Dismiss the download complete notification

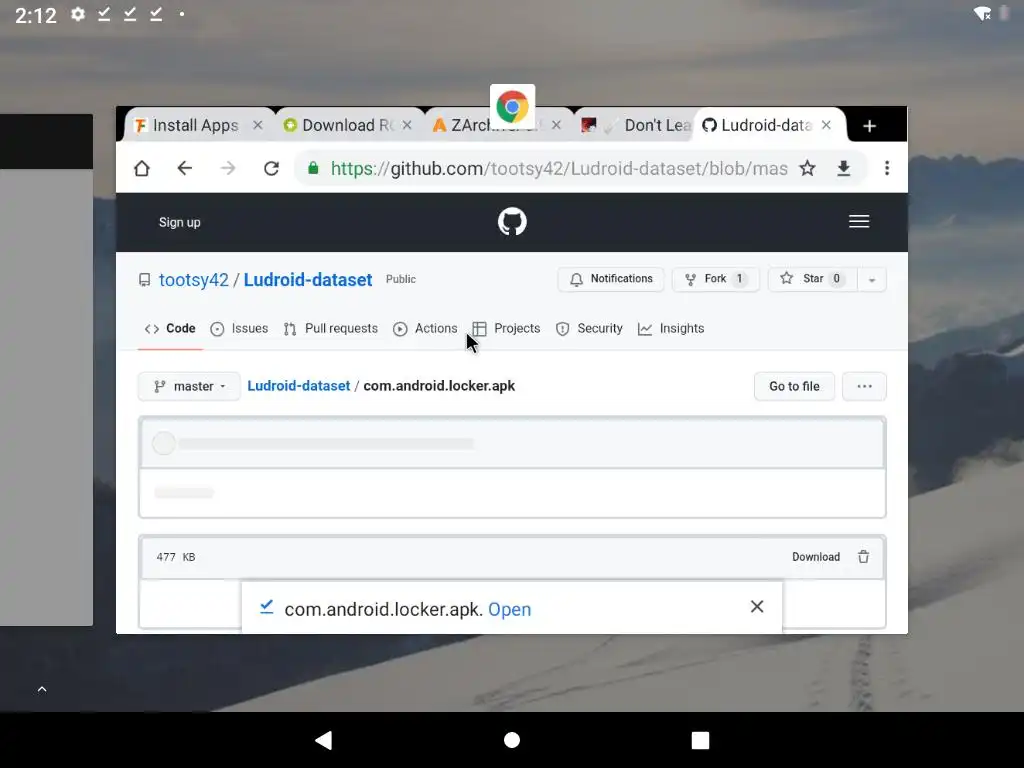757,607
